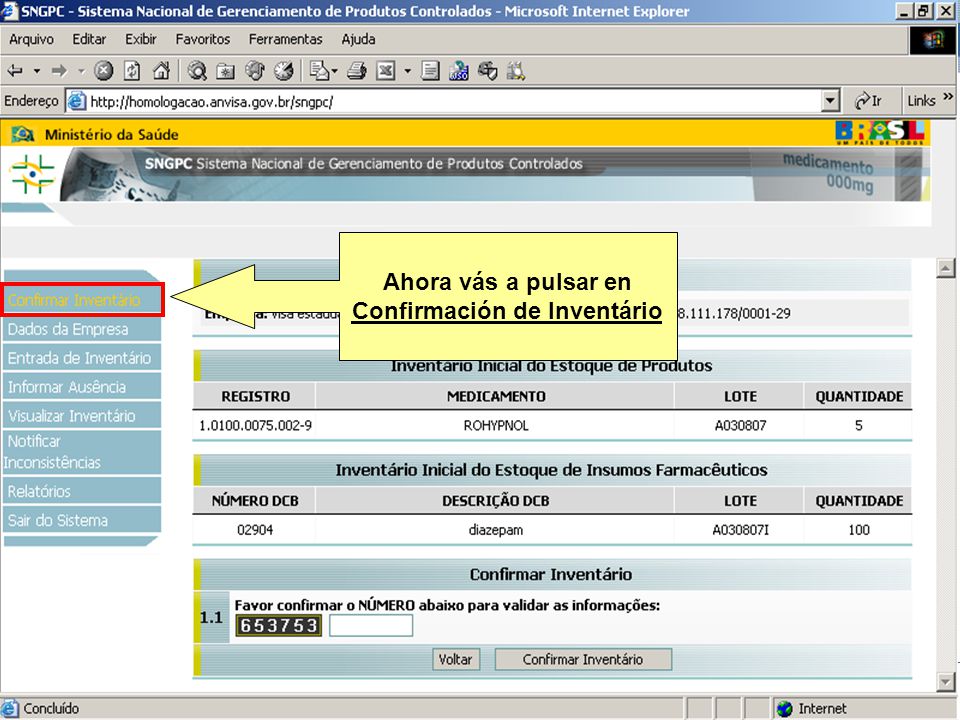
Task: Open the Favorites toolbar icon
Action: tap(225, 71)
